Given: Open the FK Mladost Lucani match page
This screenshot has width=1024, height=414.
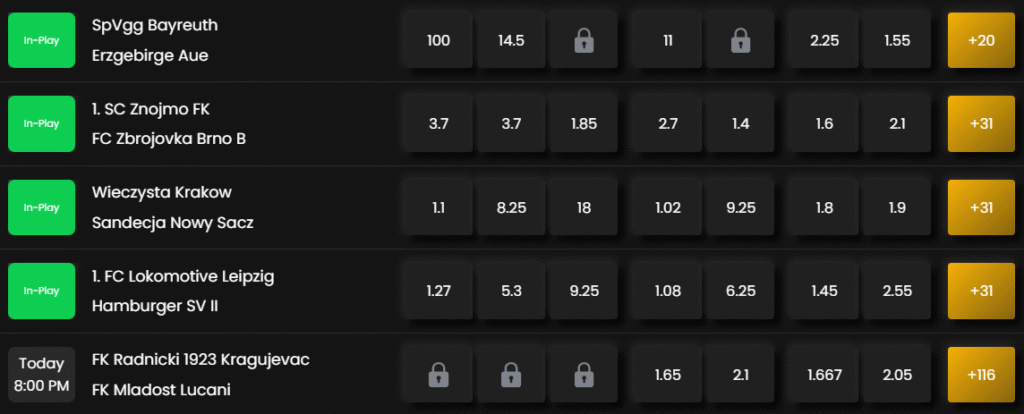Looking at the screenshot, I should click(161, 390).
